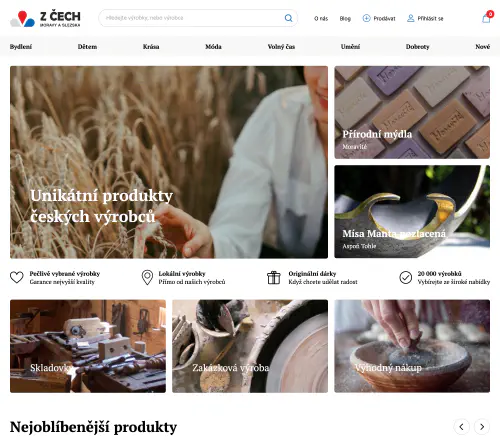Open the Zakázková výroba tile
500x445 pixels.
coord(250,346)
